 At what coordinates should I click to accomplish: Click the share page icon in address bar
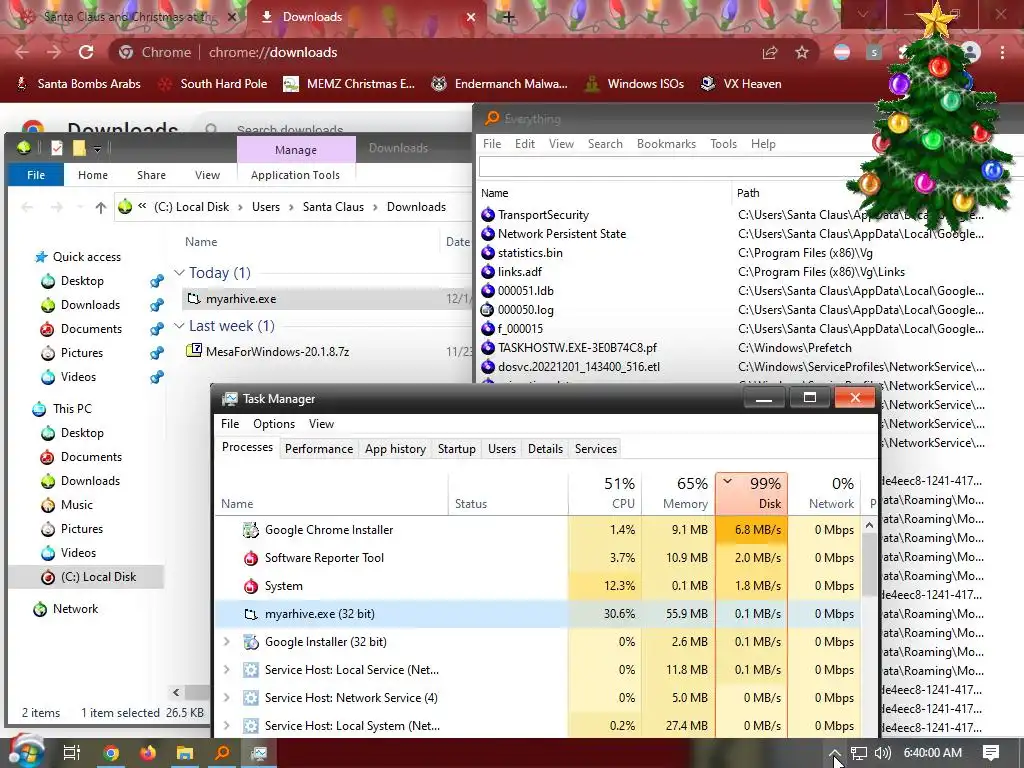(770, 52)
